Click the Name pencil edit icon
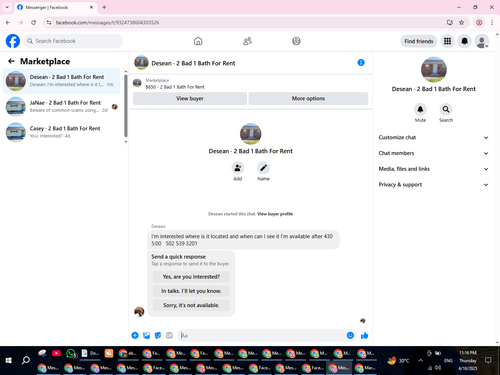This screenshot has height=375, width=500. 263,168
